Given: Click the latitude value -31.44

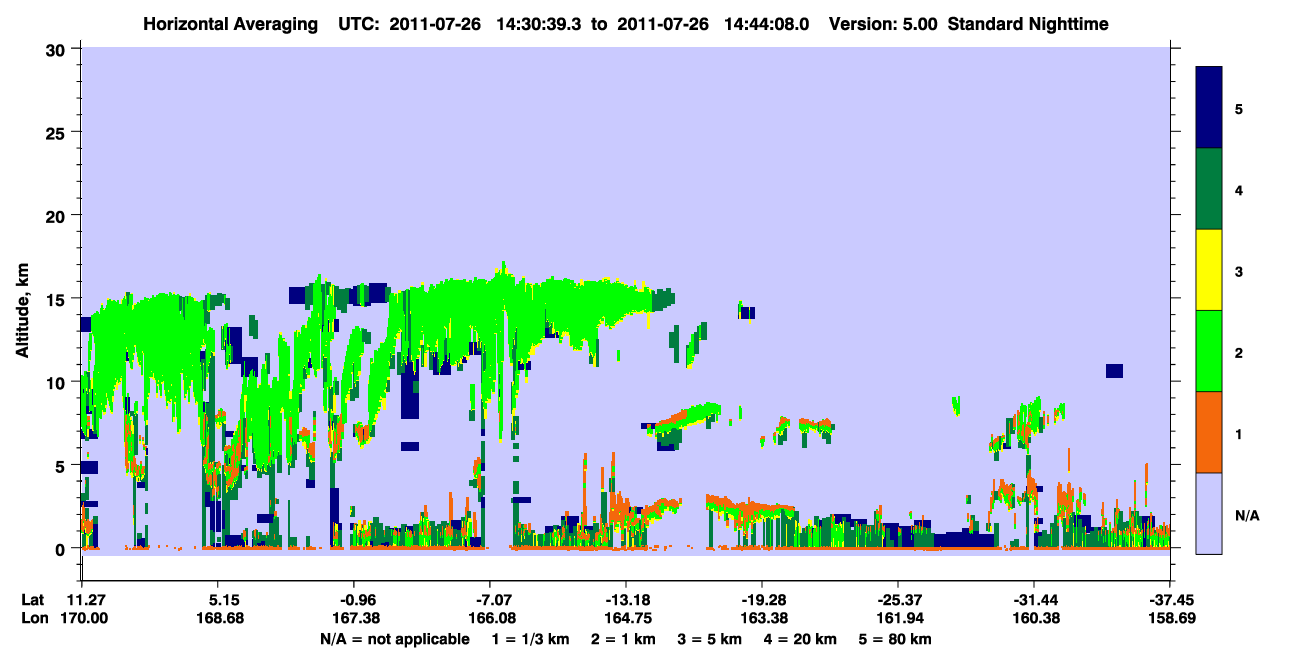Looking at the screenshot, I should point(1034,600).
